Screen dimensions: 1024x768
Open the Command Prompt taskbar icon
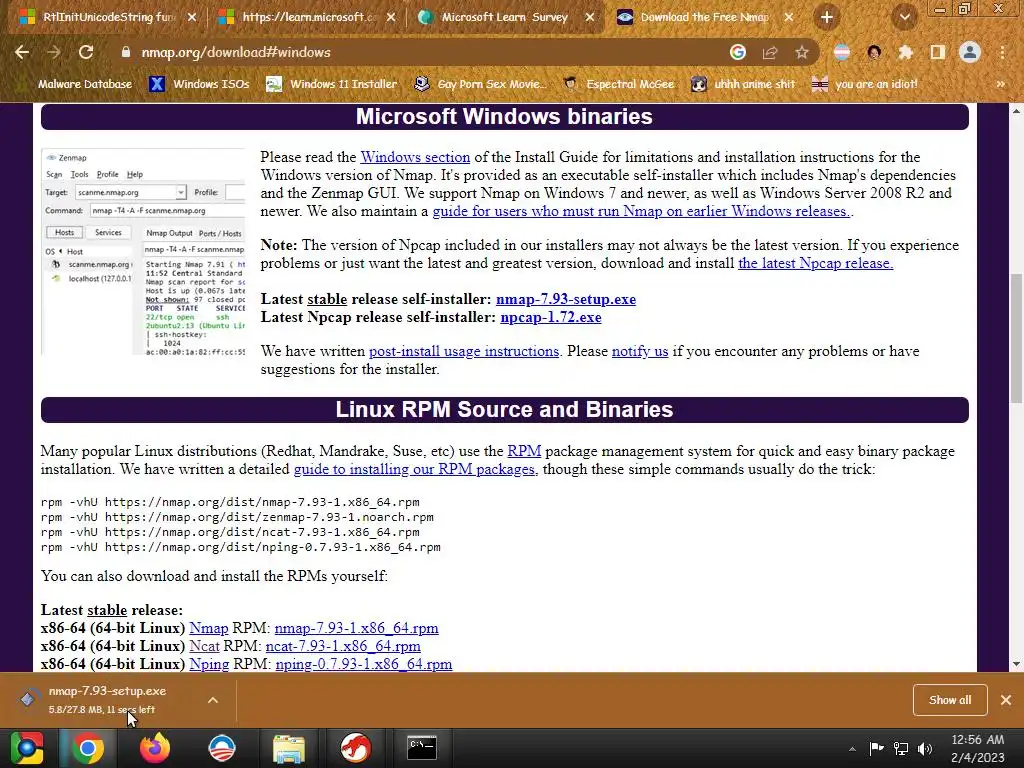[x=422, y=748]
